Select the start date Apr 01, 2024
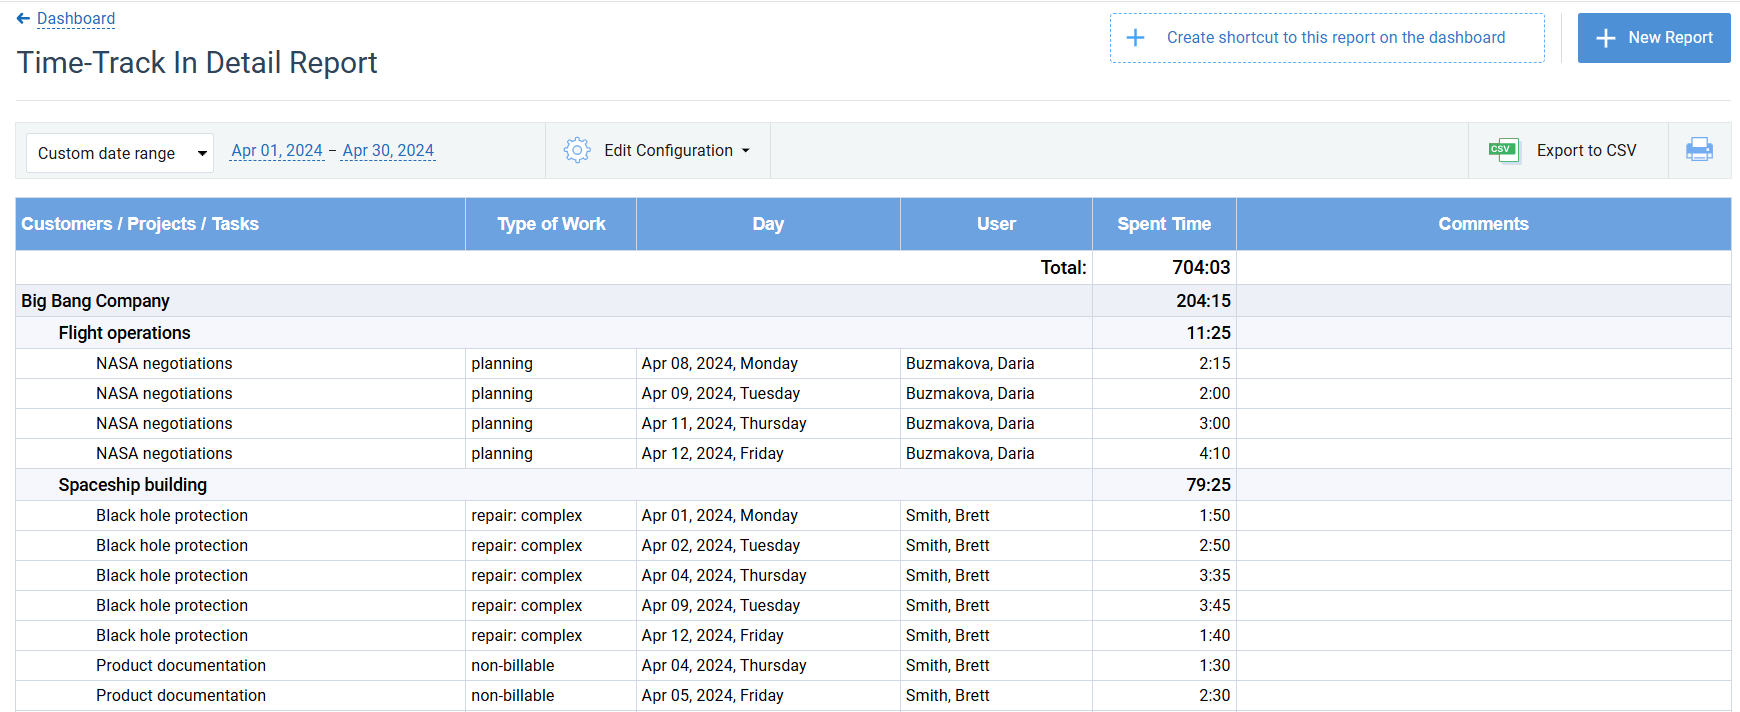The height and width of the screenshot is (712, 1740). [x=277, y=151]
